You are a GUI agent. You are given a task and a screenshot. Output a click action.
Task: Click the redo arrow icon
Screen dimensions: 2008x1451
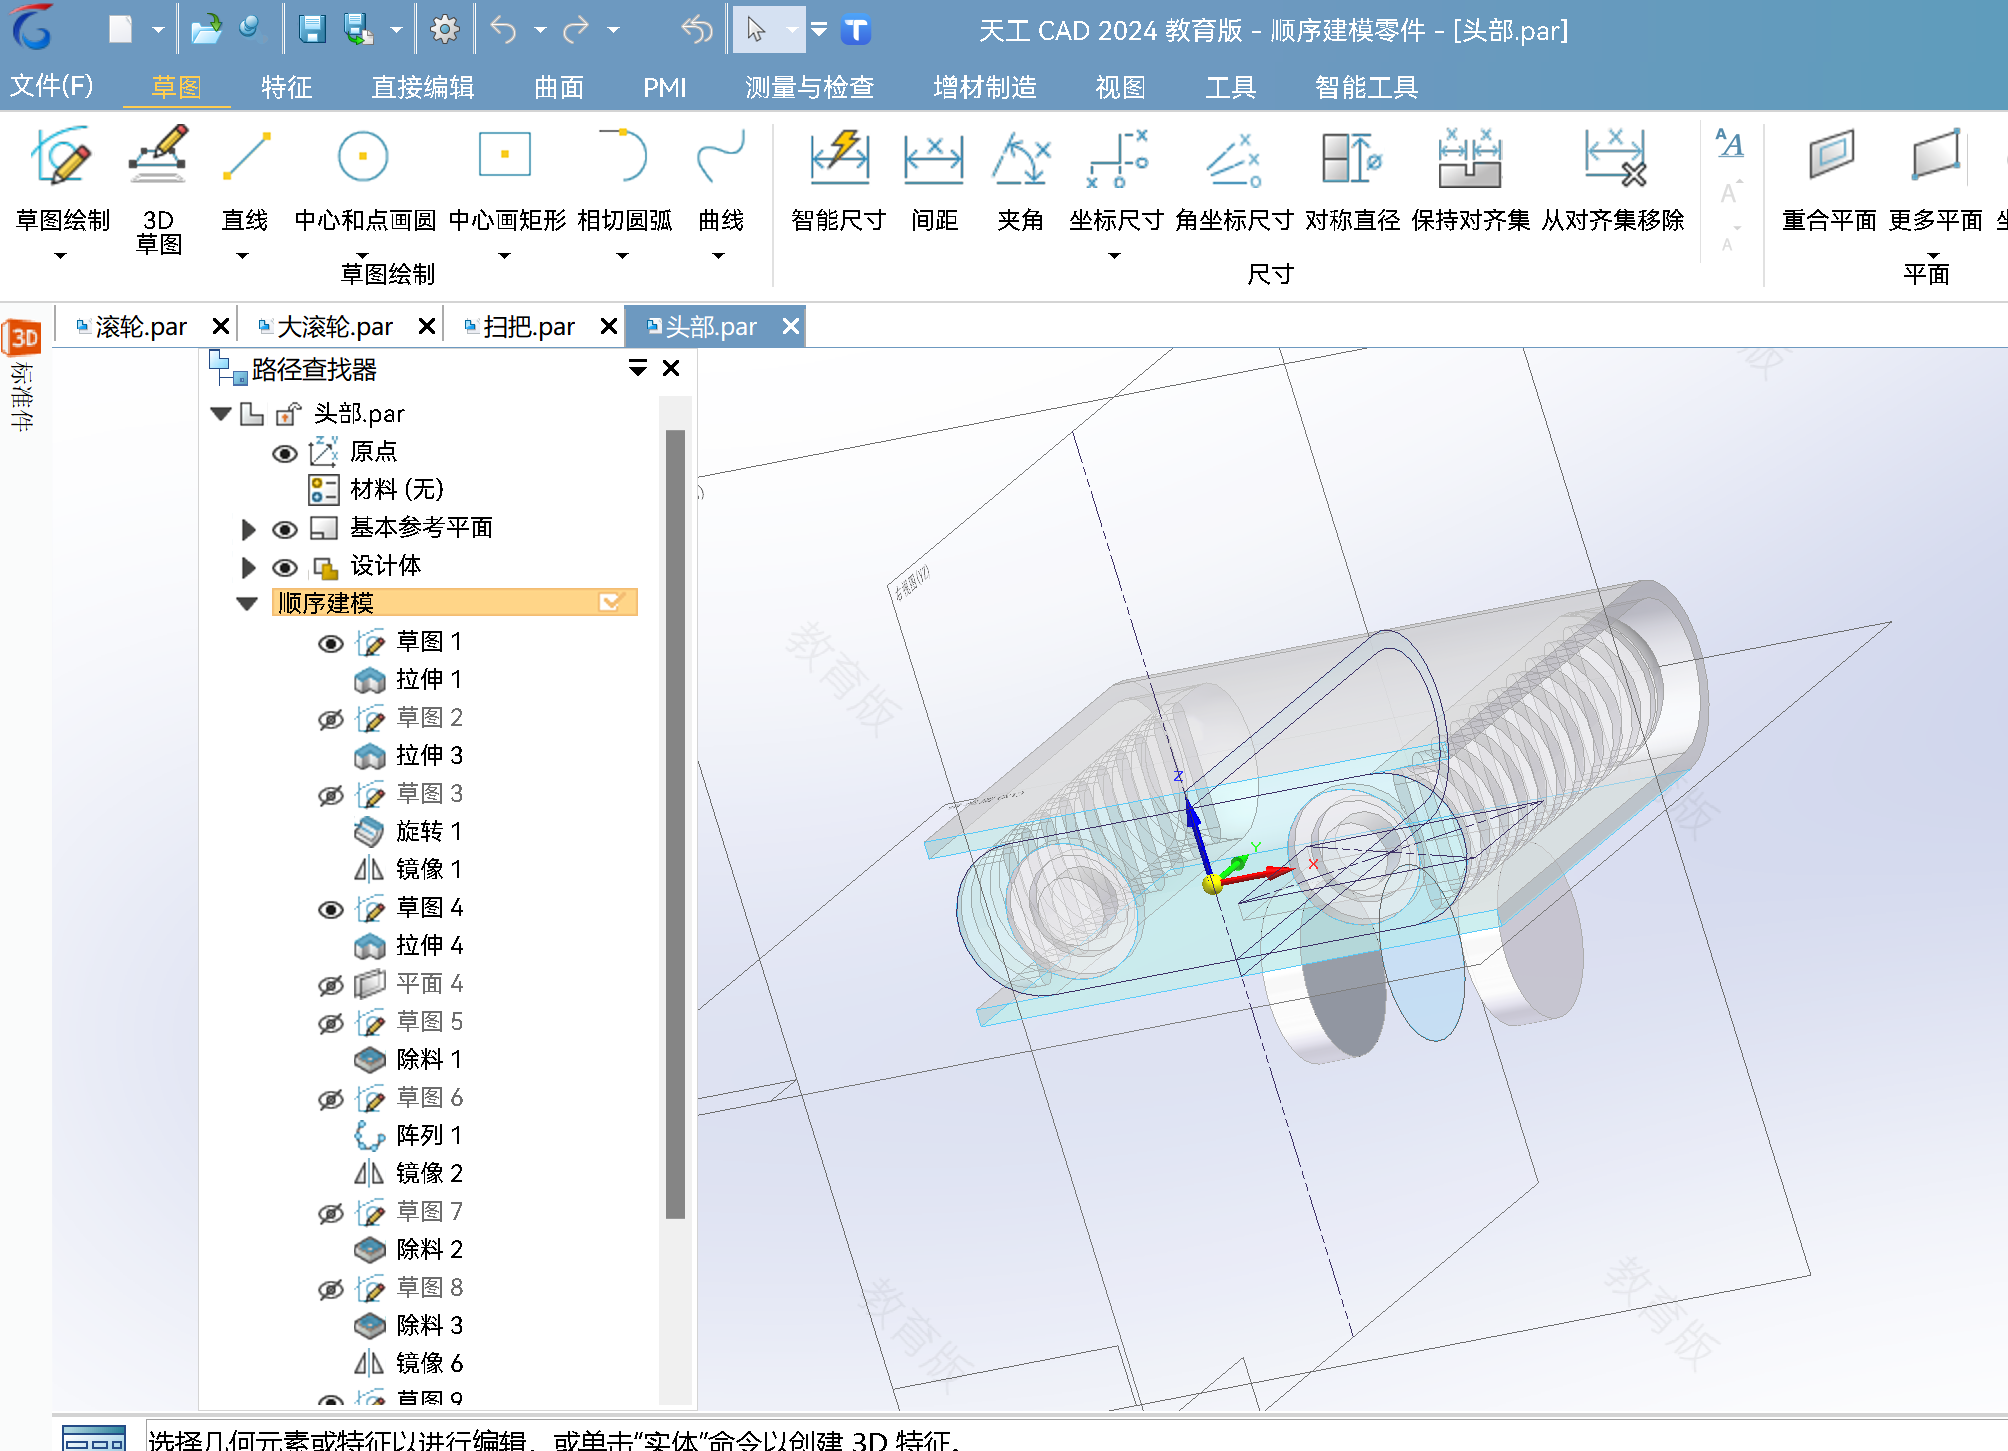576,30
